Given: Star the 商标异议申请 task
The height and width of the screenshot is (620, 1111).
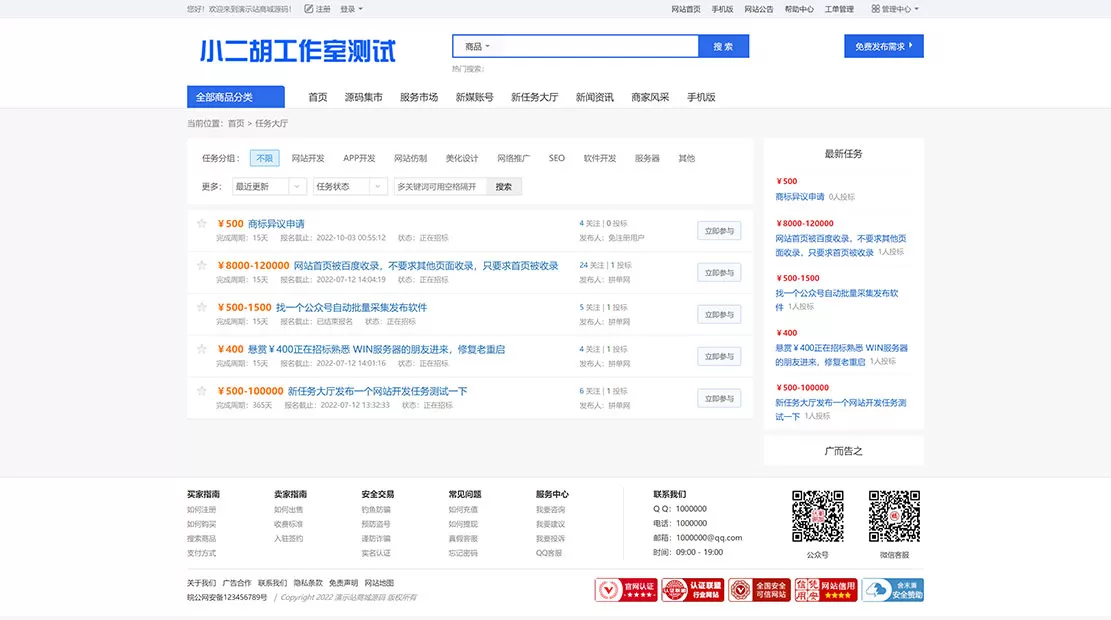Looking at the screenshot, I should pyautogui.click(x=202, y=223).
